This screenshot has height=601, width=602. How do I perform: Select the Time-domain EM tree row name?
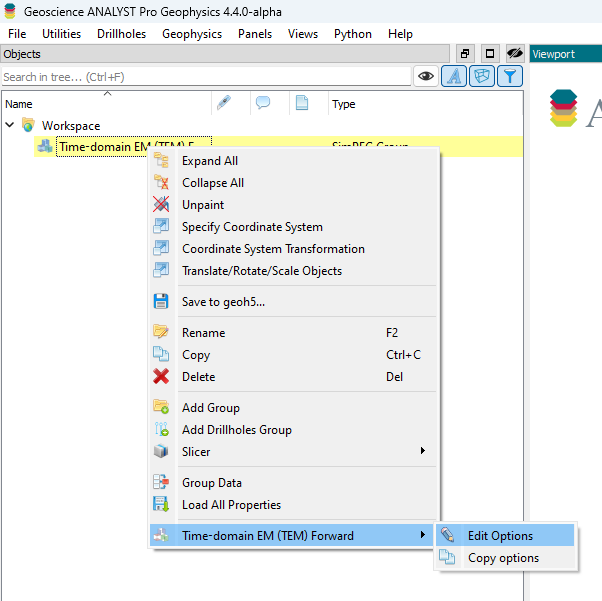[x=134, y=146]
